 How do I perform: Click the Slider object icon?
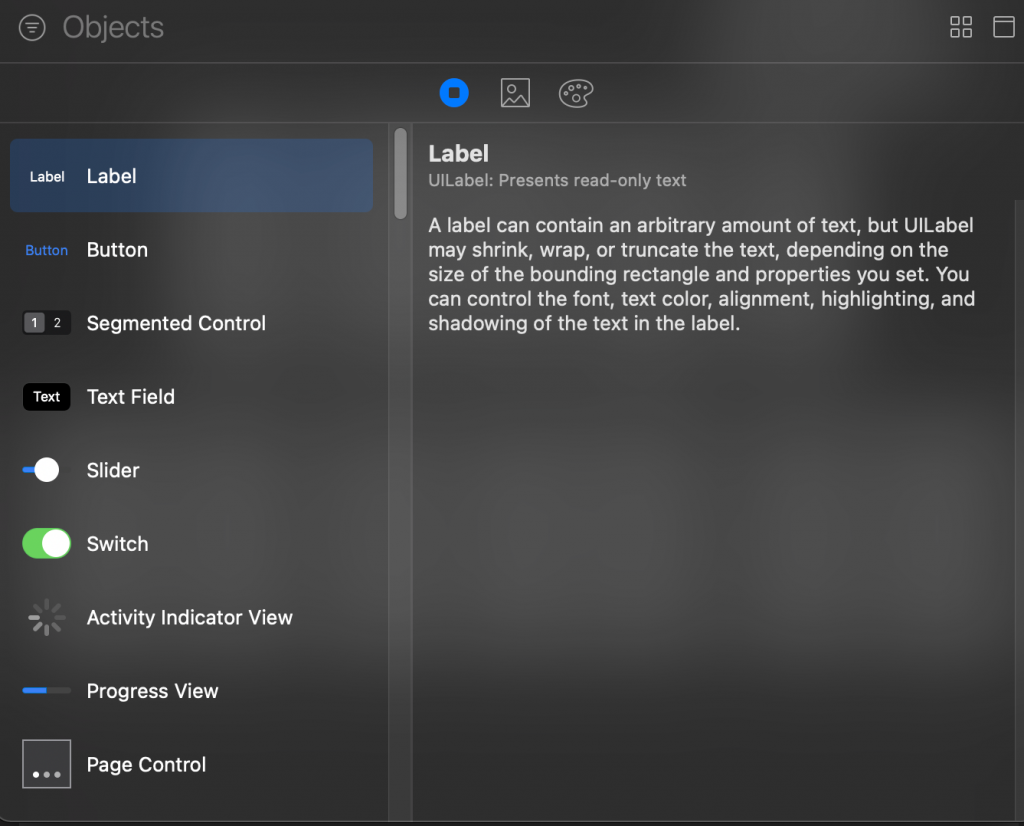pos(42,470)
